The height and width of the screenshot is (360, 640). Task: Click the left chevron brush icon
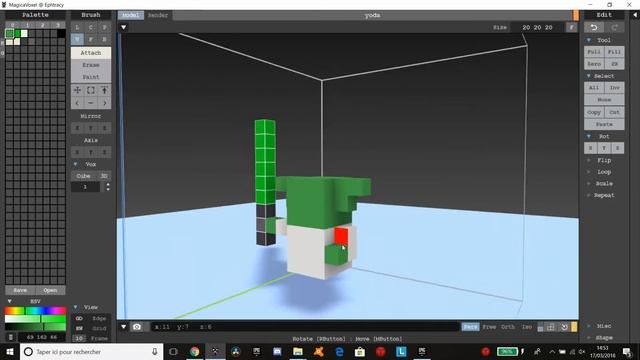point(77,103)
